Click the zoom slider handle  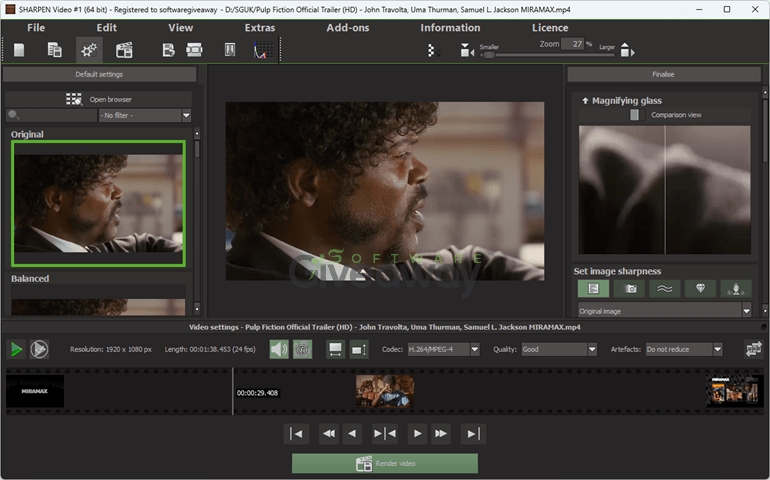pos(489,55)
